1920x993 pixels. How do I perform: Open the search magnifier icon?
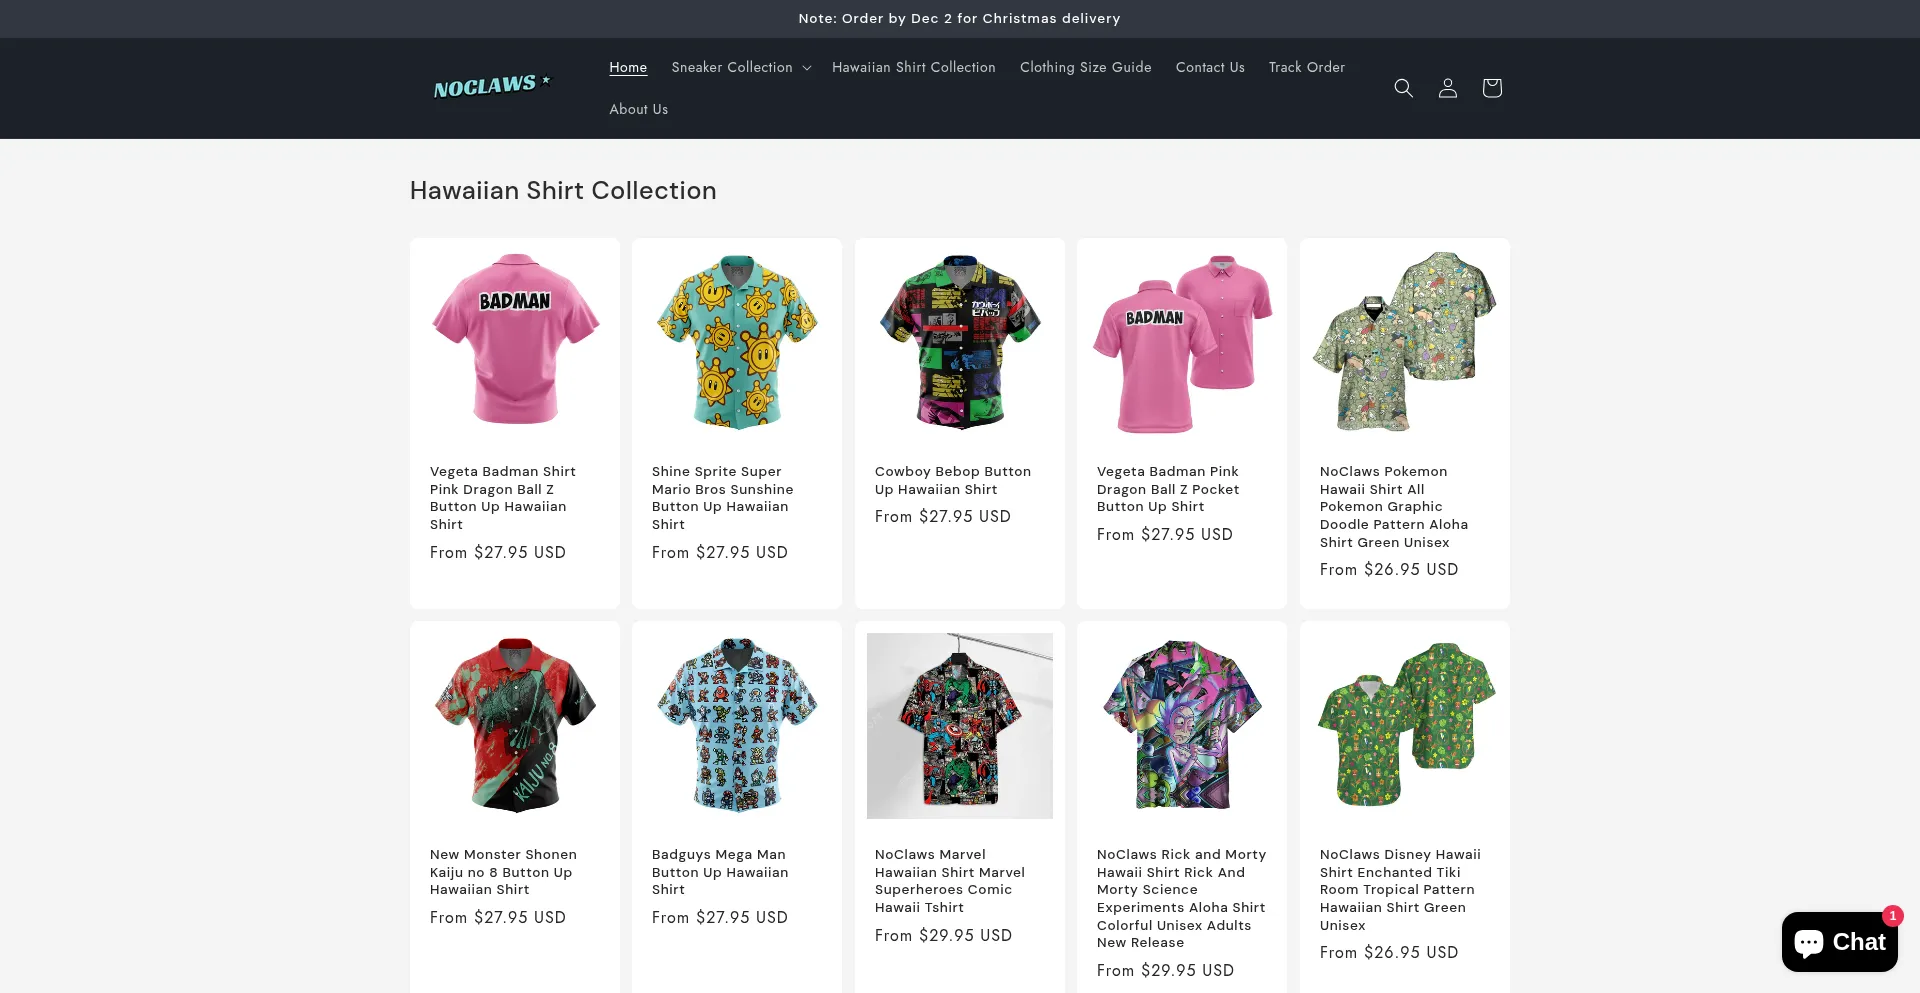[x=1403, y=88]
